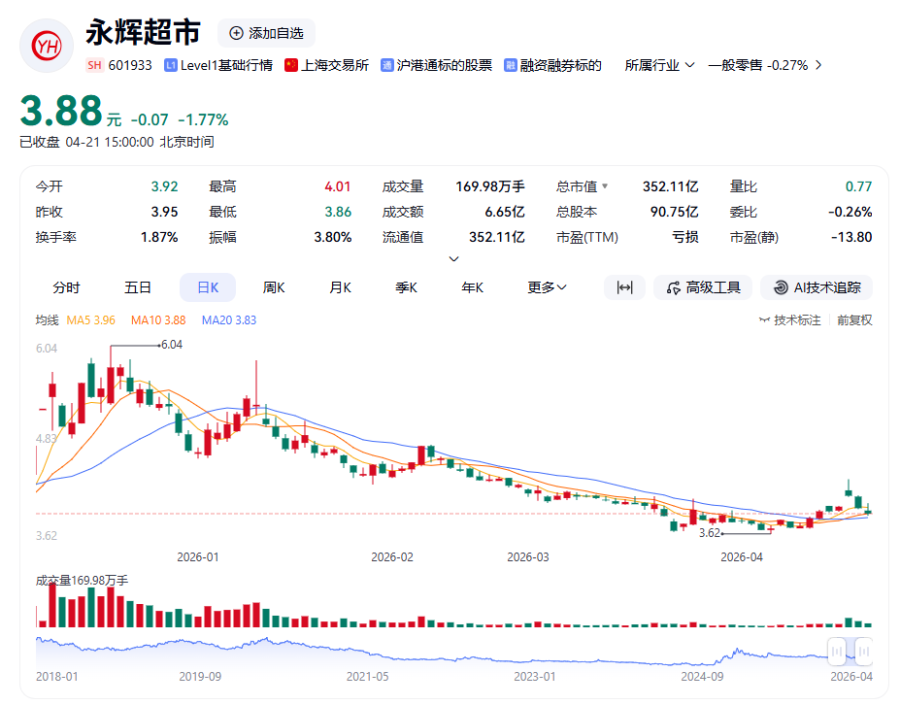Switch to the 分时 chart tab
Image resolution: width=900 pixels, height=705 pixels.
pos(66,288)
